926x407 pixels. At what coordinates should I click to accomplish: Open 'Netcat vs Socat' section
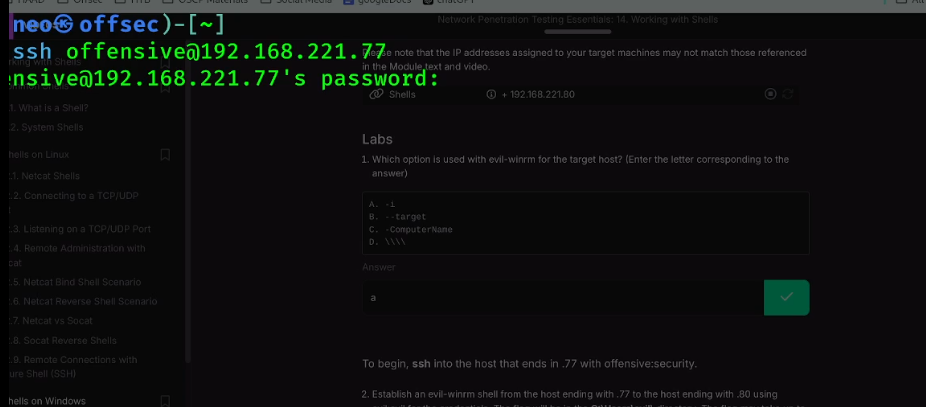pos(51,321)
